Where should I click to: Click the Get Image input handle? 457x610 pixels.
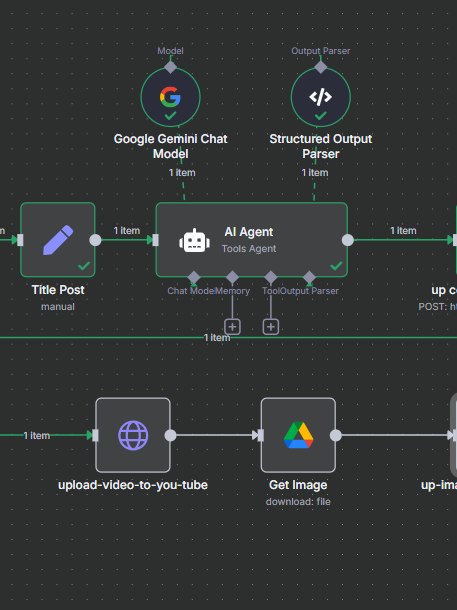(261, 435)
